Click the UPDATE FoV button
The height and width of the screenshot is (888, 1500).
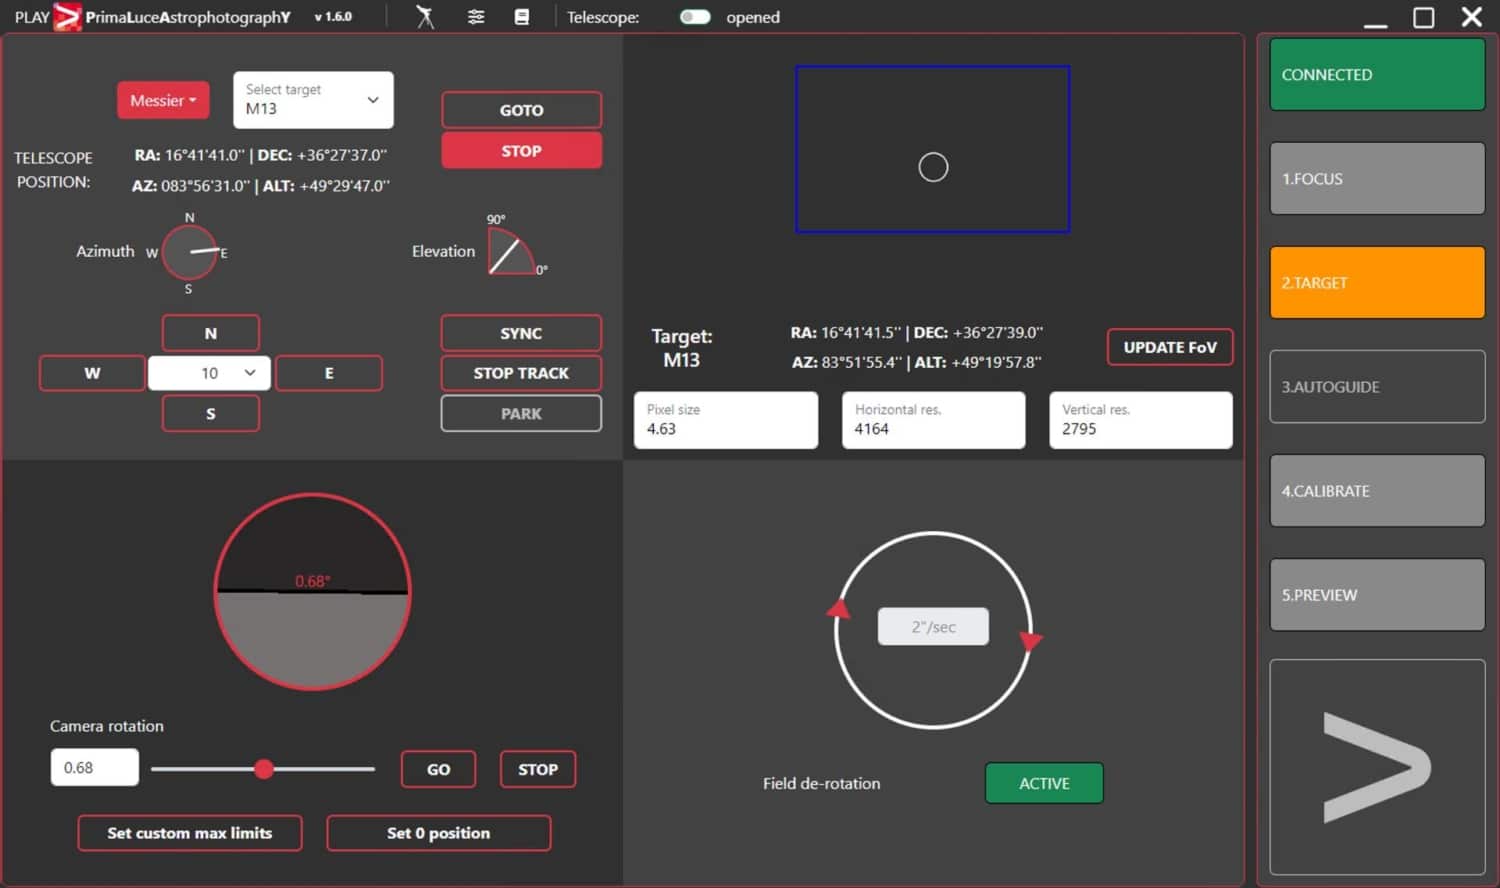click(x=1170, y=347)
